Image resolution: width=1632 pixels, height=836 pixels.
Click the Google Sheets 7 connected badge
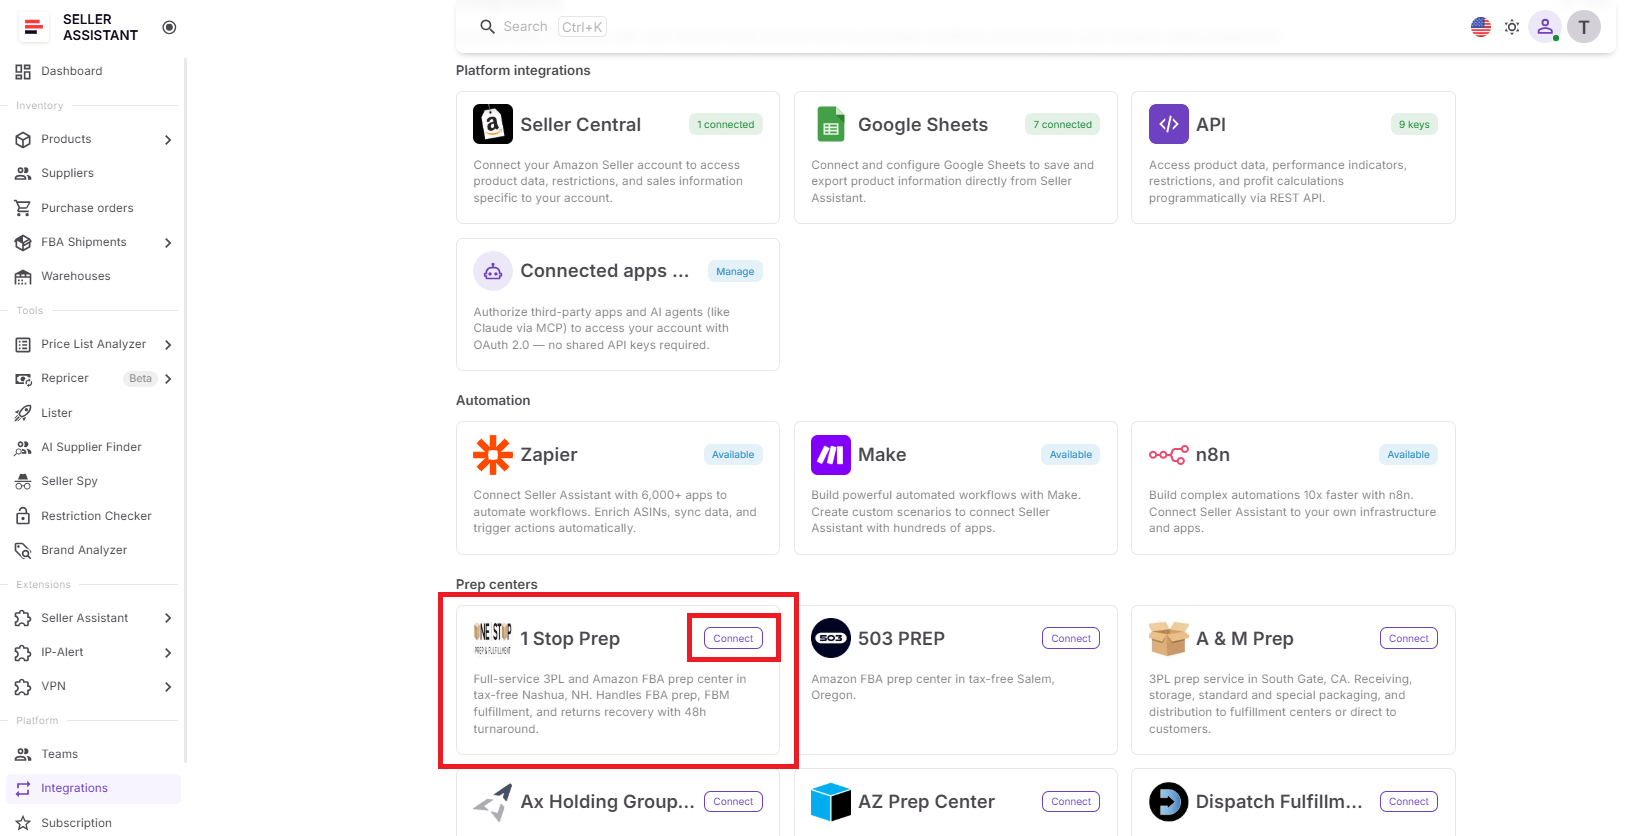tap(1063, 125)
